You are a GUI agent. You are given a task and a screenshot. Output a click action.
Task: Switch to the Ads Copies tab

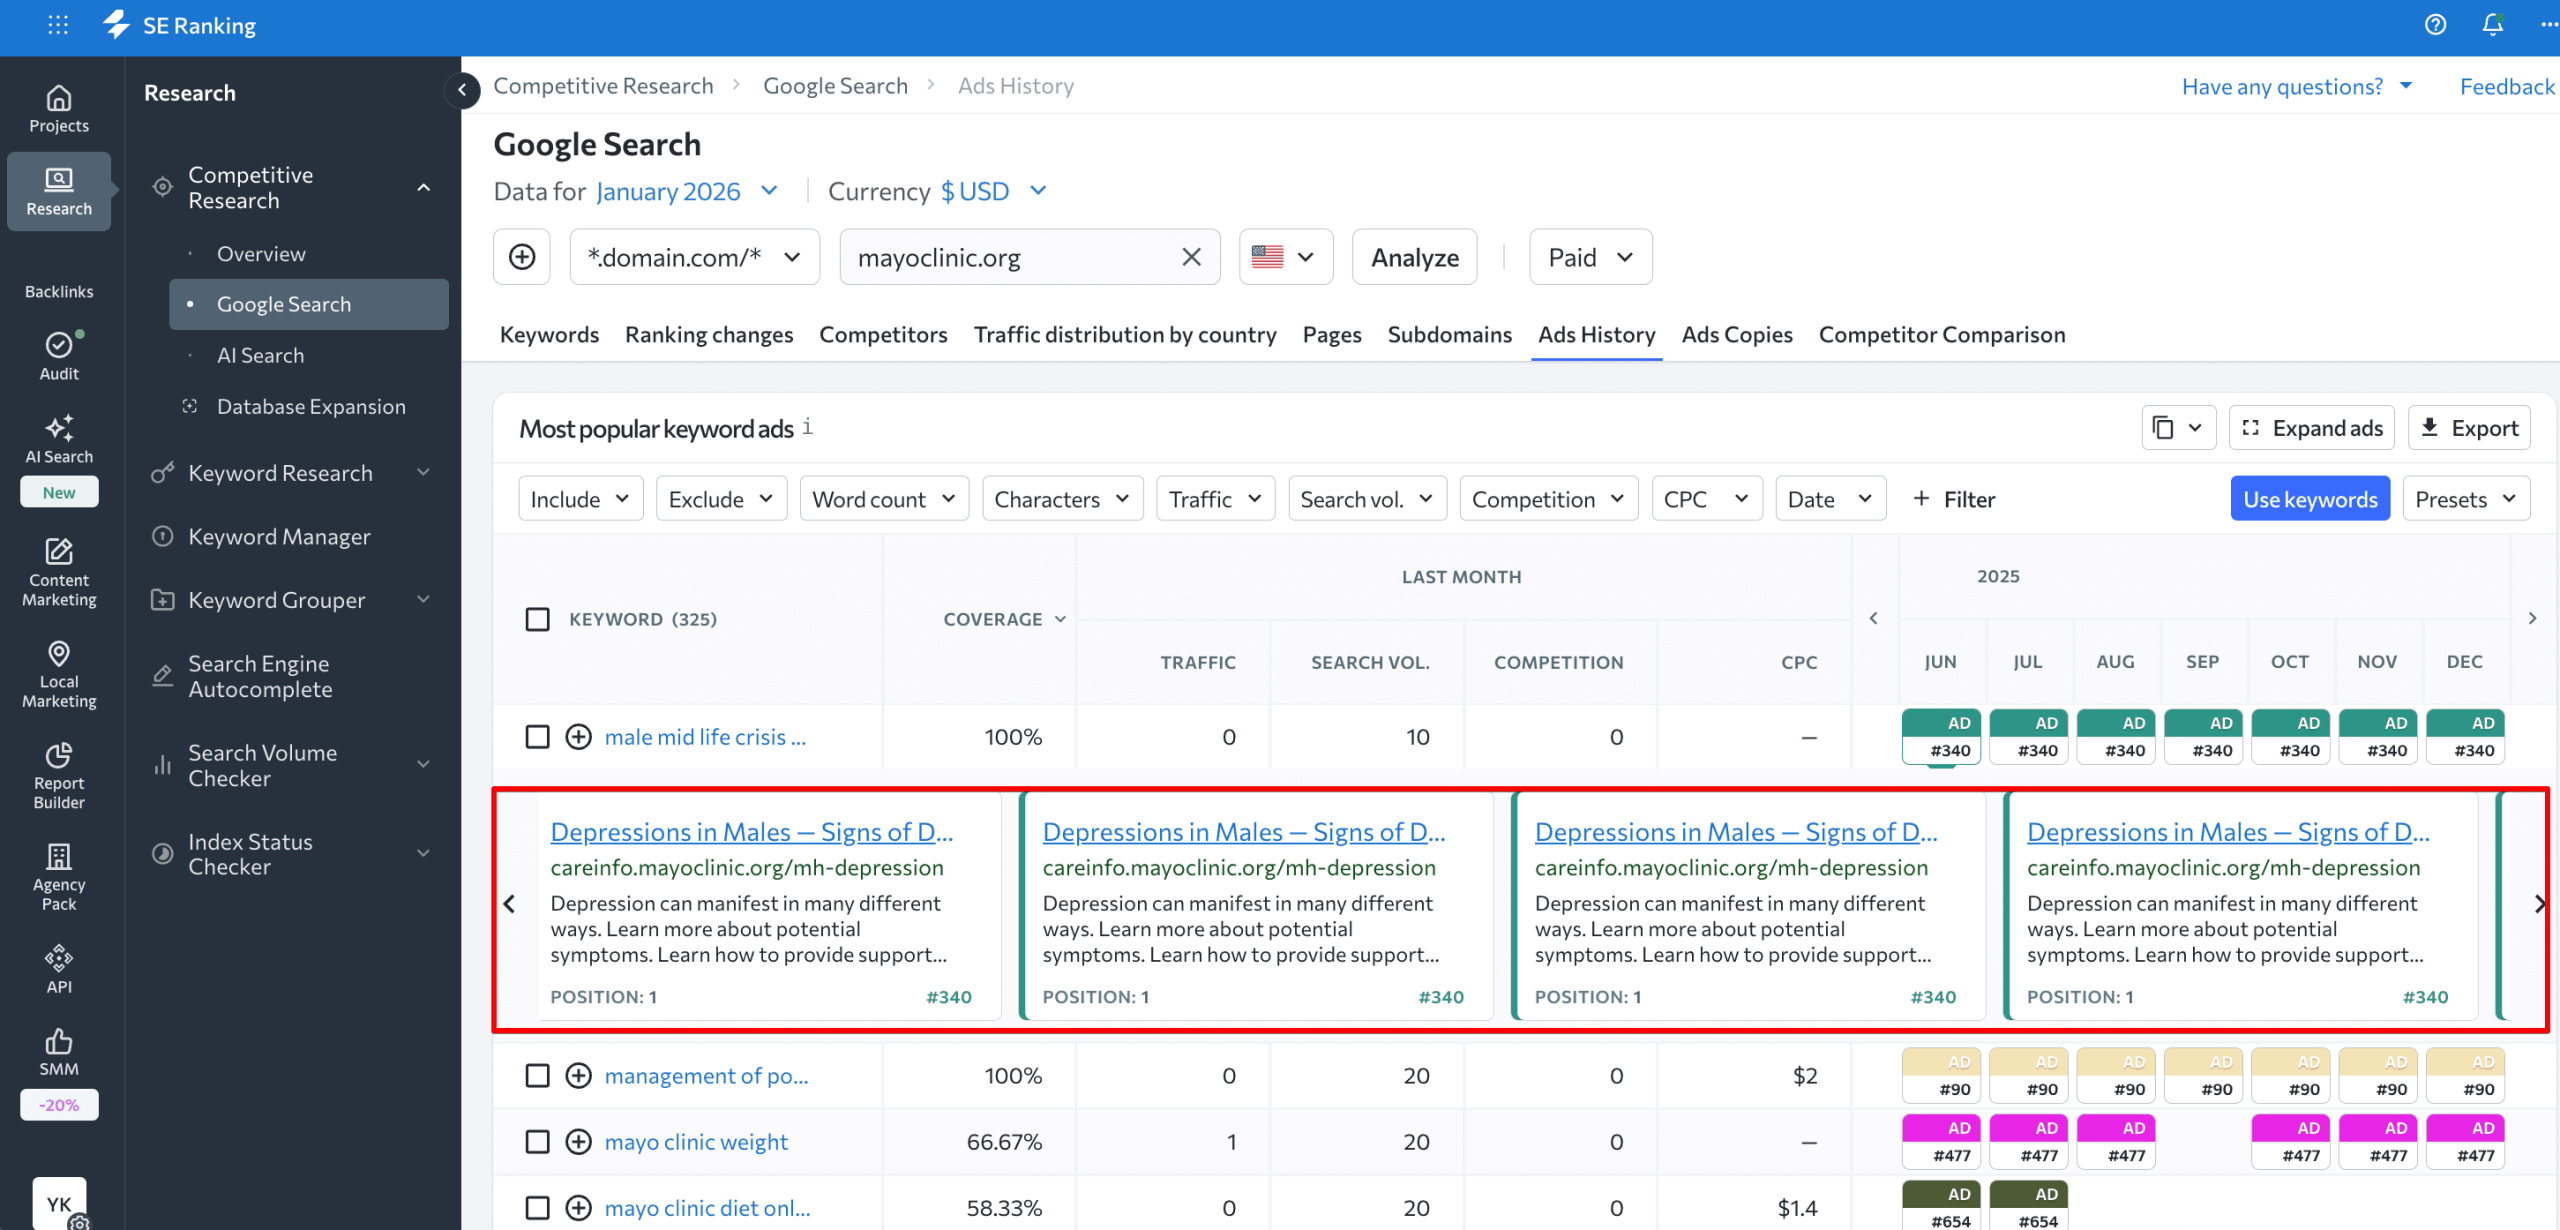[x=1737, y=334]
